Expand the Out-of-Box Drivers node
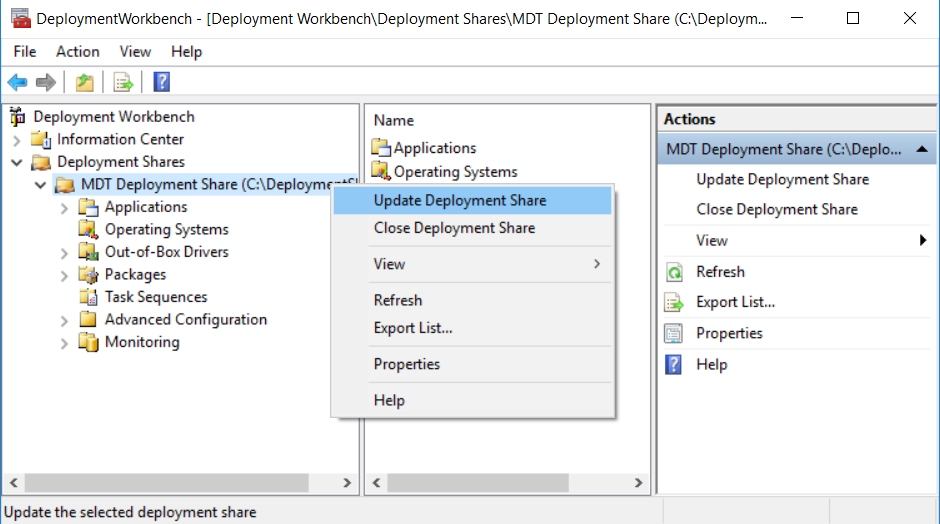 pos(64,253)
